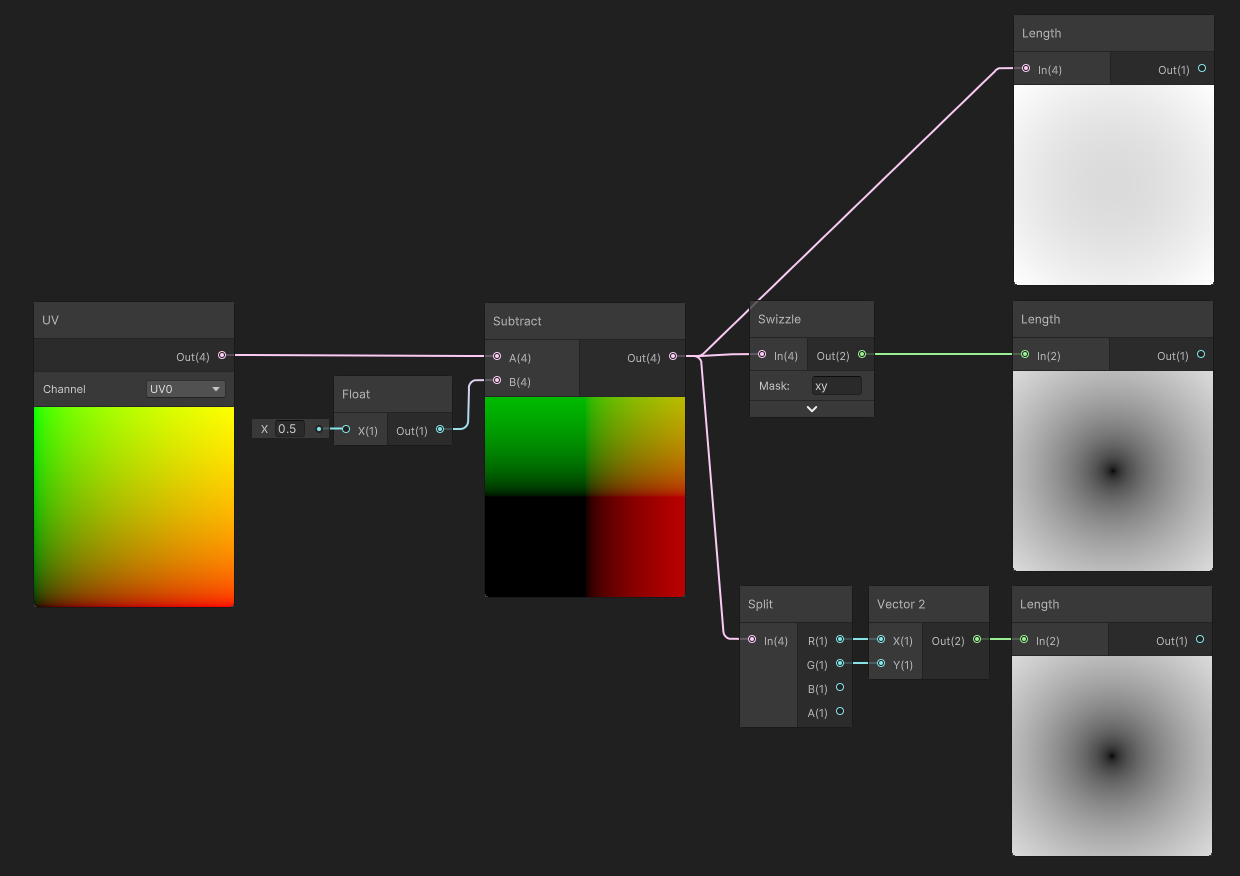
Task: Click the A(1) output port on Split
Action: 839,712
